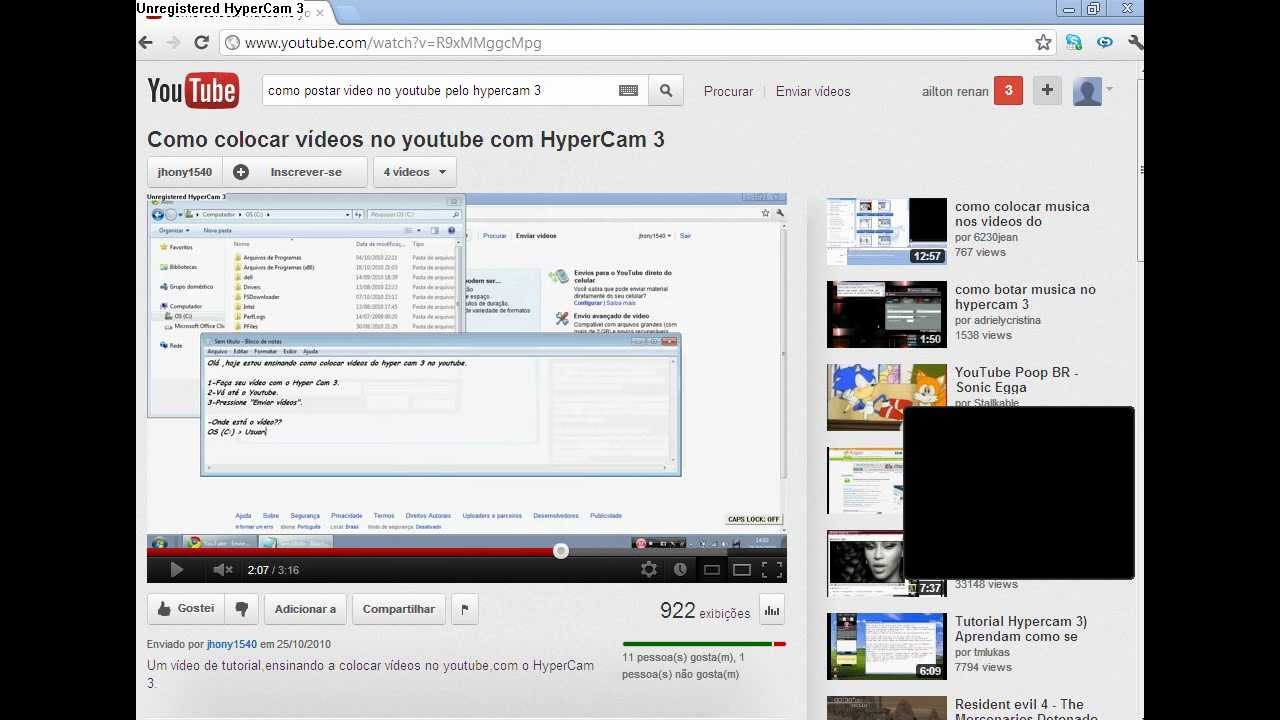The width and height of the screenshot is (1280, 720).
Task: Click jhony1540 uploader link in description
Action: (232, 645)
